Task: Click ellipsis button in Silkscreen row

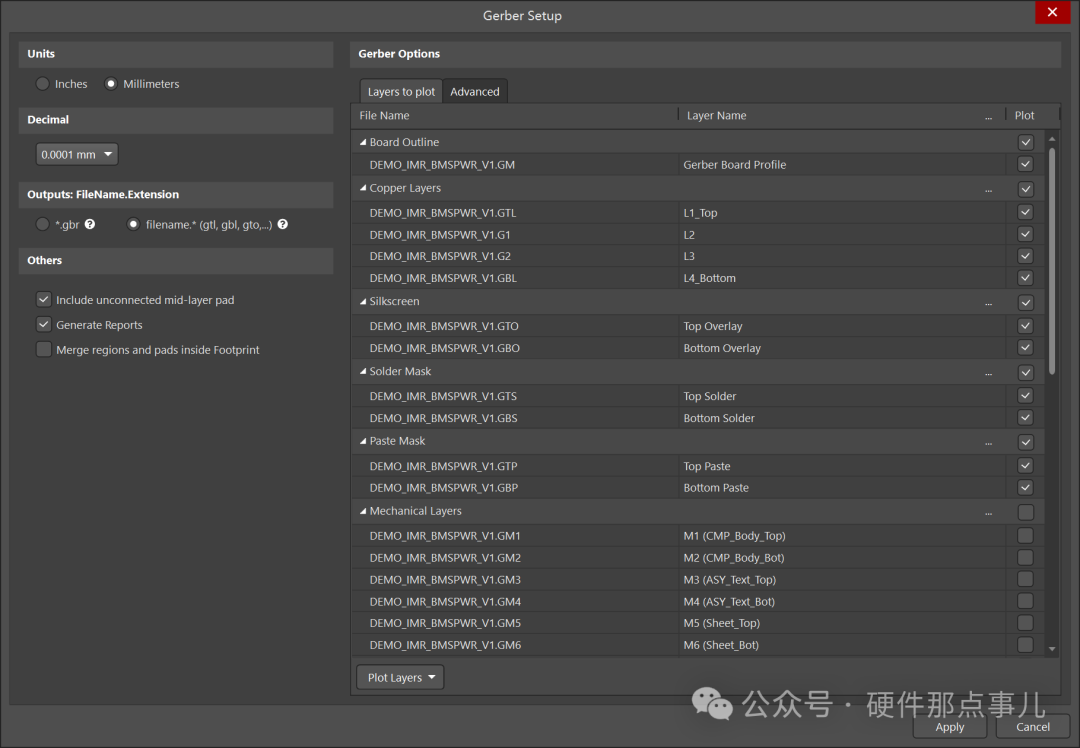Action: pos(988,303)
